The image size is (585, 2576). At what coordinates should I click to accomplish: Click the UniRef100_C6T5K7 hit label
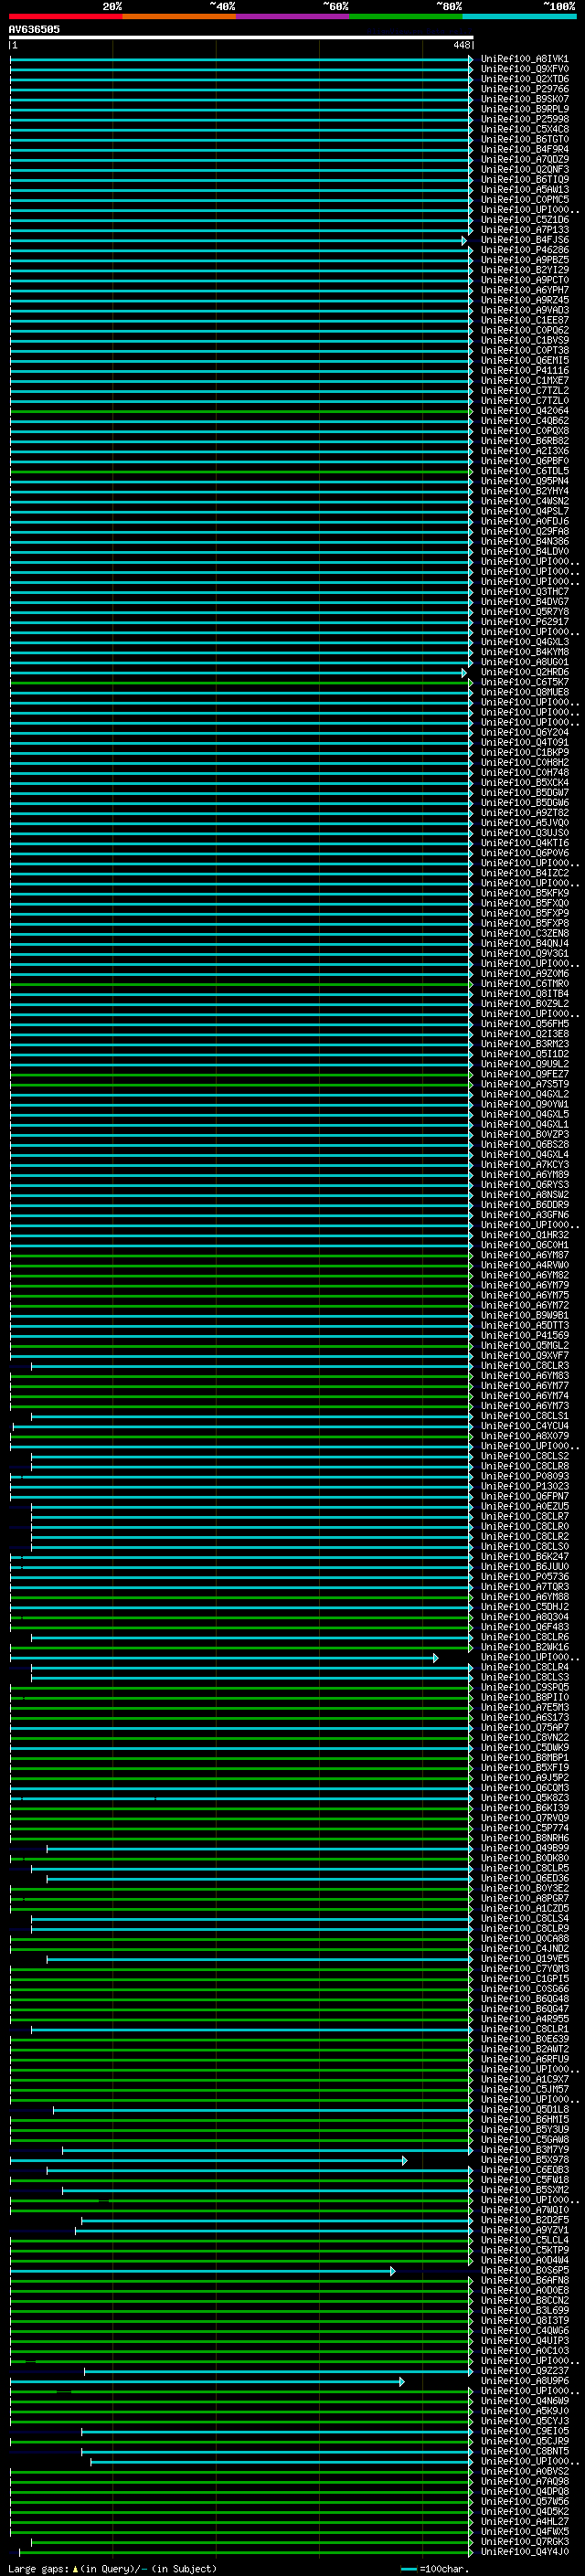coord(525,682)
